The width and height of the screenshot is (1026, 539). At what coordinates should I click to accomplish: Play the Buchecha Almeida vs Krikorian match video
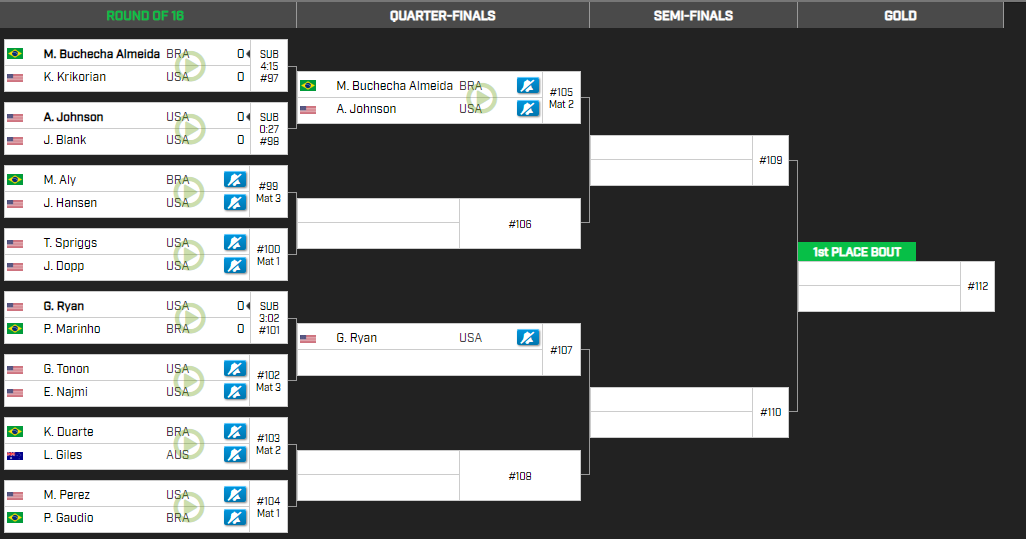coord(190,66)
